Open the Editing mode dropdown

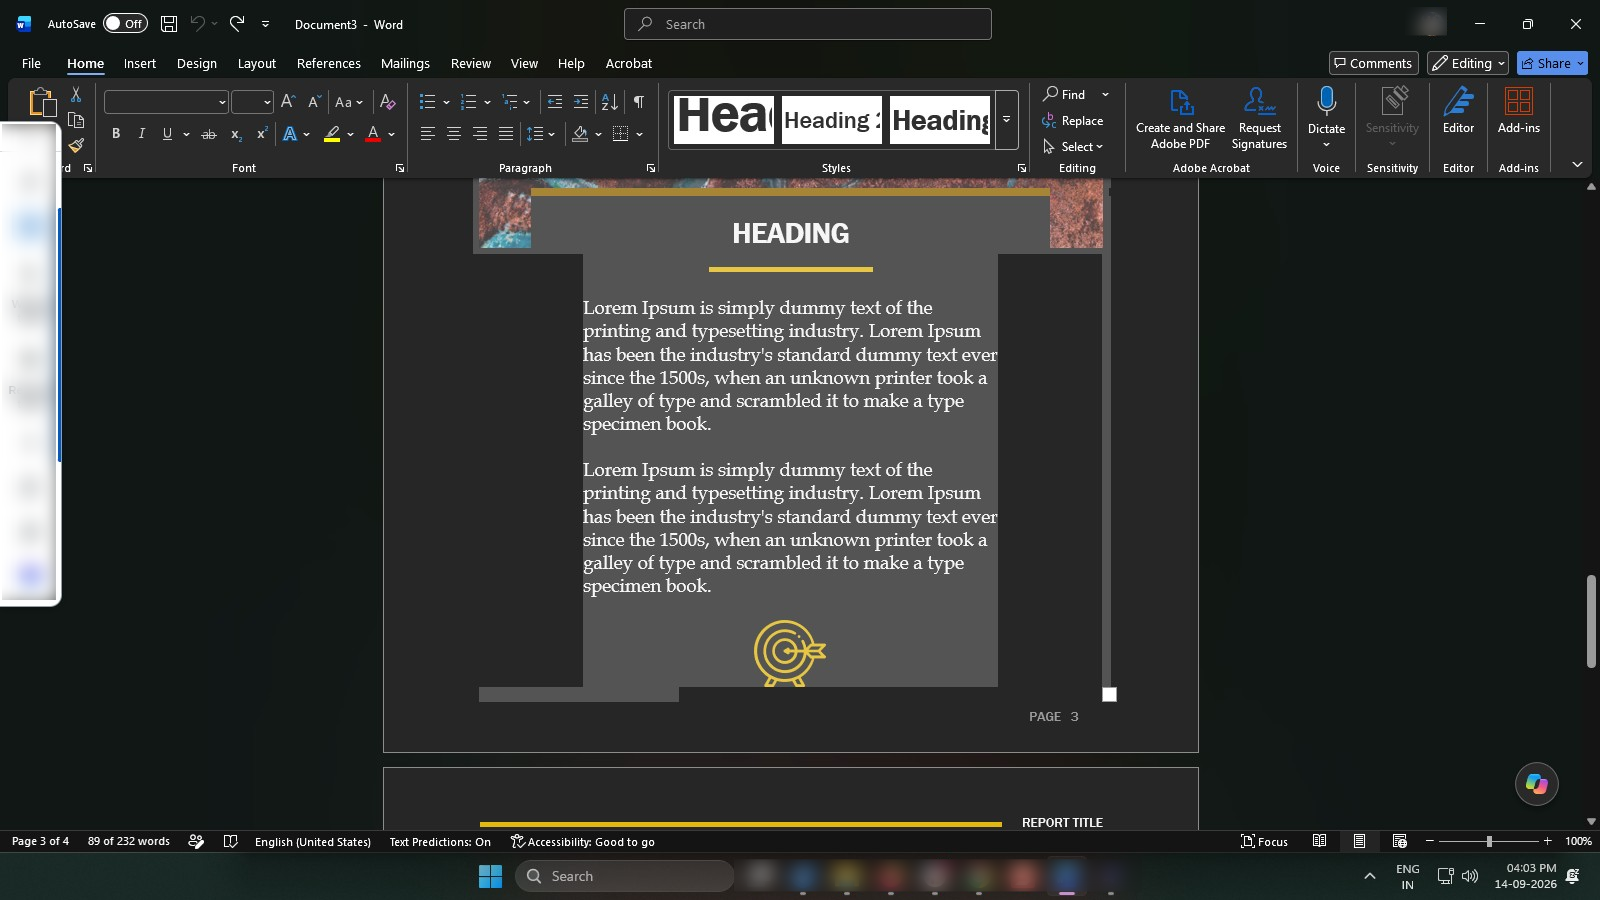point(1467,63)
